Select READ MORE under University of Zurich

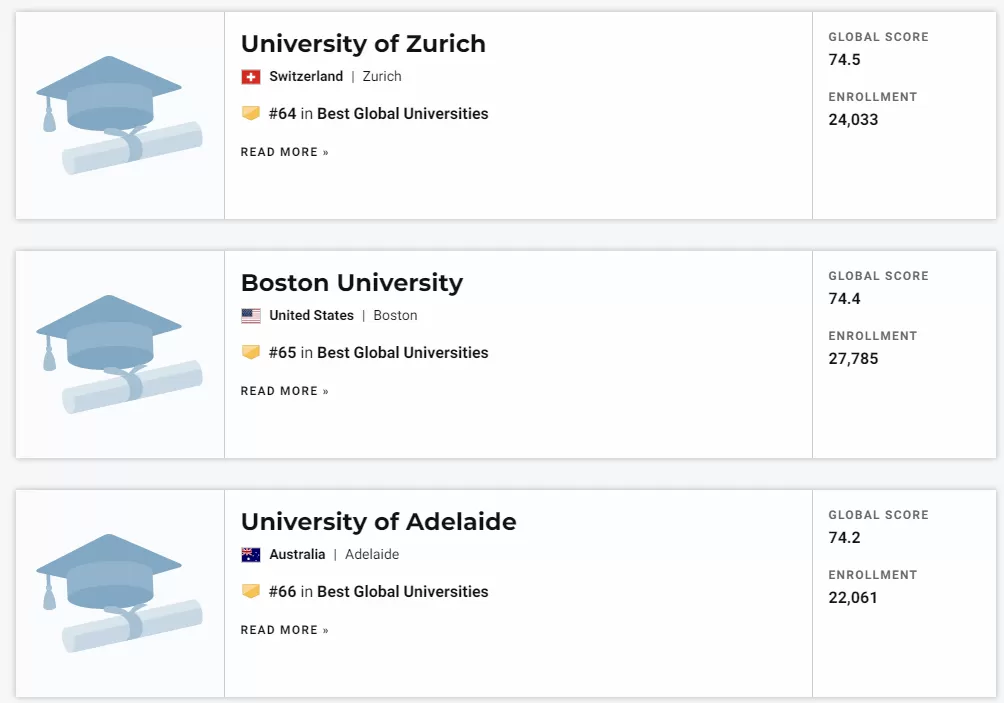click(284, 152)
